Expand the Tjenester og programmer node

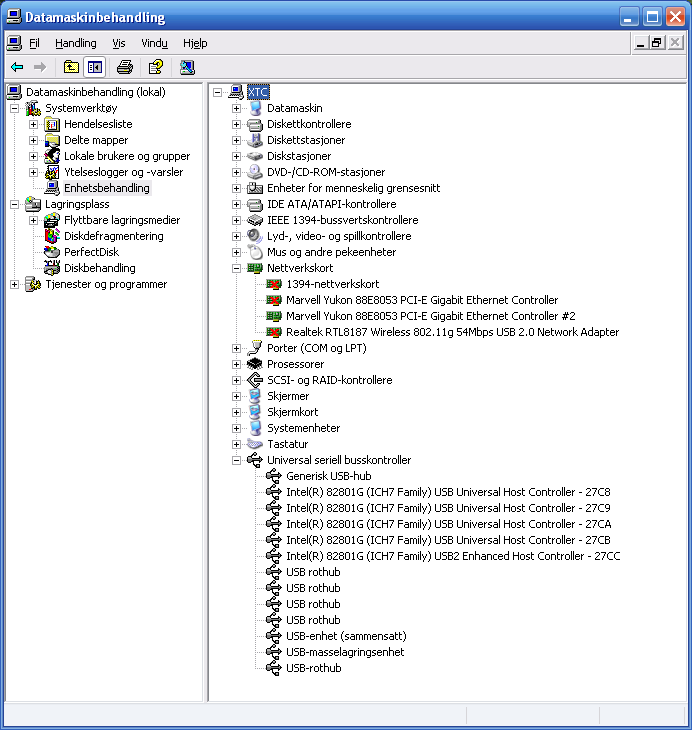(x=14, y=284)
